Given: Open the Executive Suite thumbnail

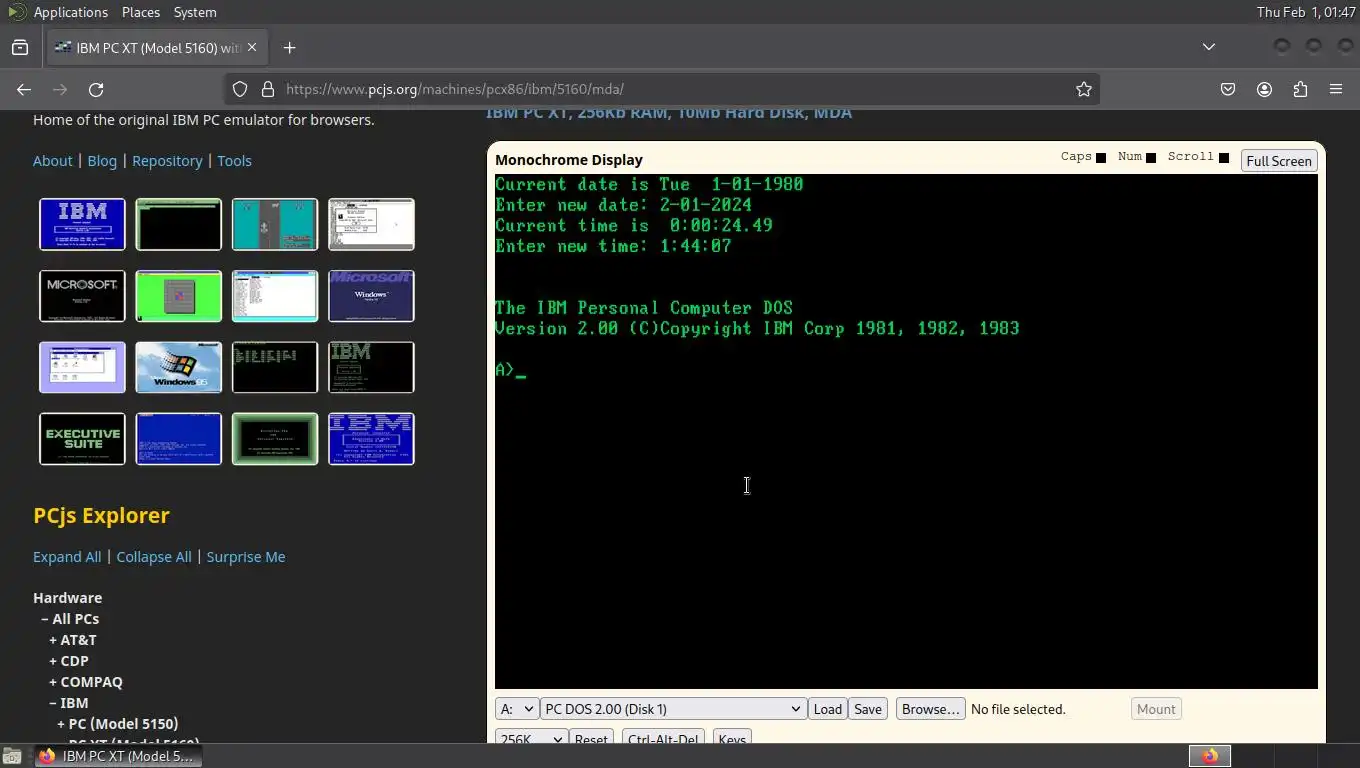Looking at the screenshot, I should (82, 439).
